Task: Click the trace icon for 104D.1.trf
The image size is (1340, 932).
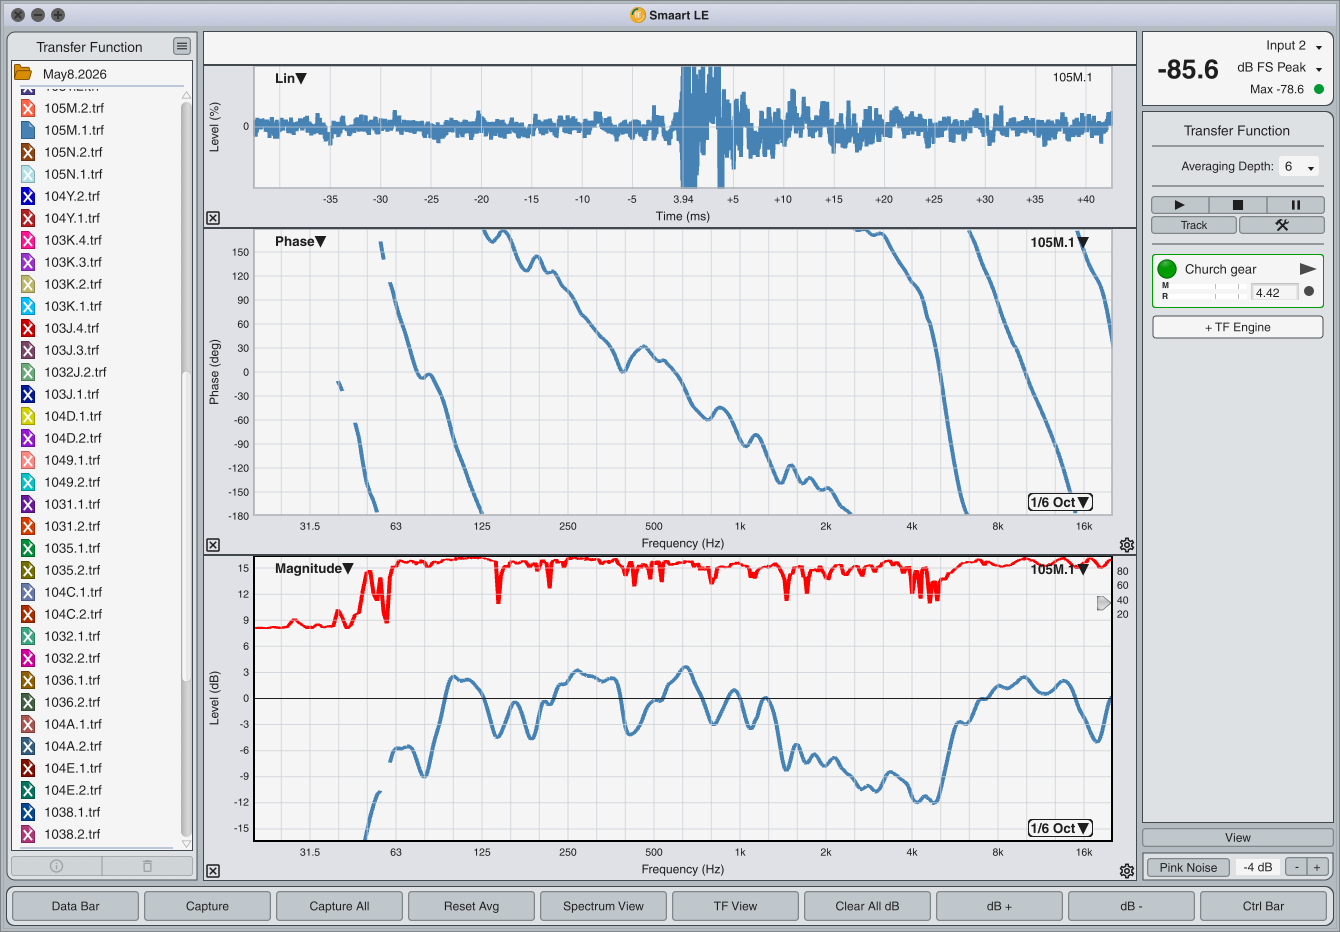Action: (x=28, y=416)
